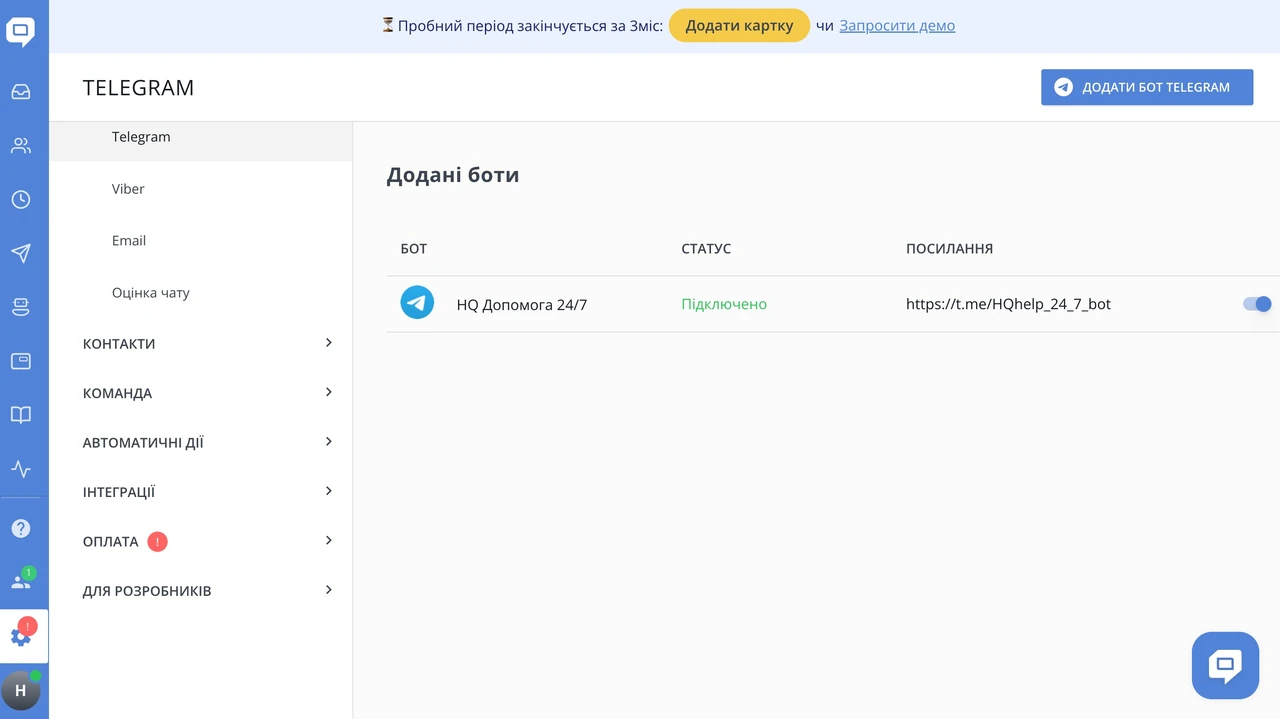Image resolution: width=1280 pixels, height=719 pixels.
Task: Open the settings gear icon
Action: point(22,634)
